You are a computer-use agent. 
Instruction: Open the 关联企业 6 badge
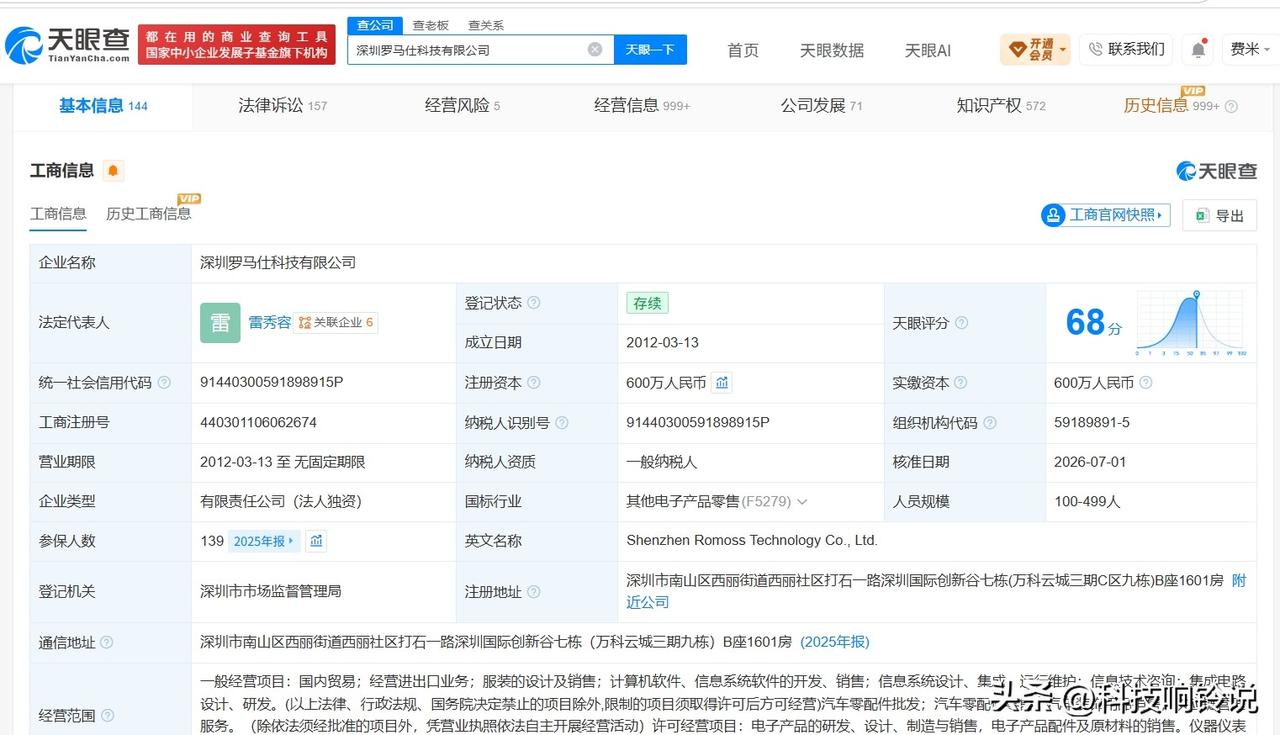click(336, 323)
